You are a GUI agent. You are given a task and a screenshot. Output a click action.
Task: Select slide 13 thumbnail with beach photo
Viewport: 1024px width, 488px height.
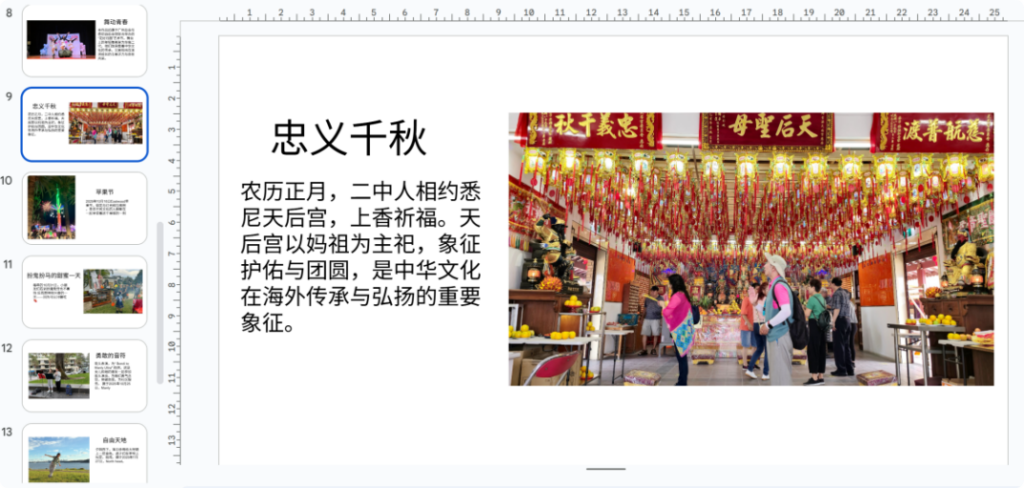[x=85, y=457]
